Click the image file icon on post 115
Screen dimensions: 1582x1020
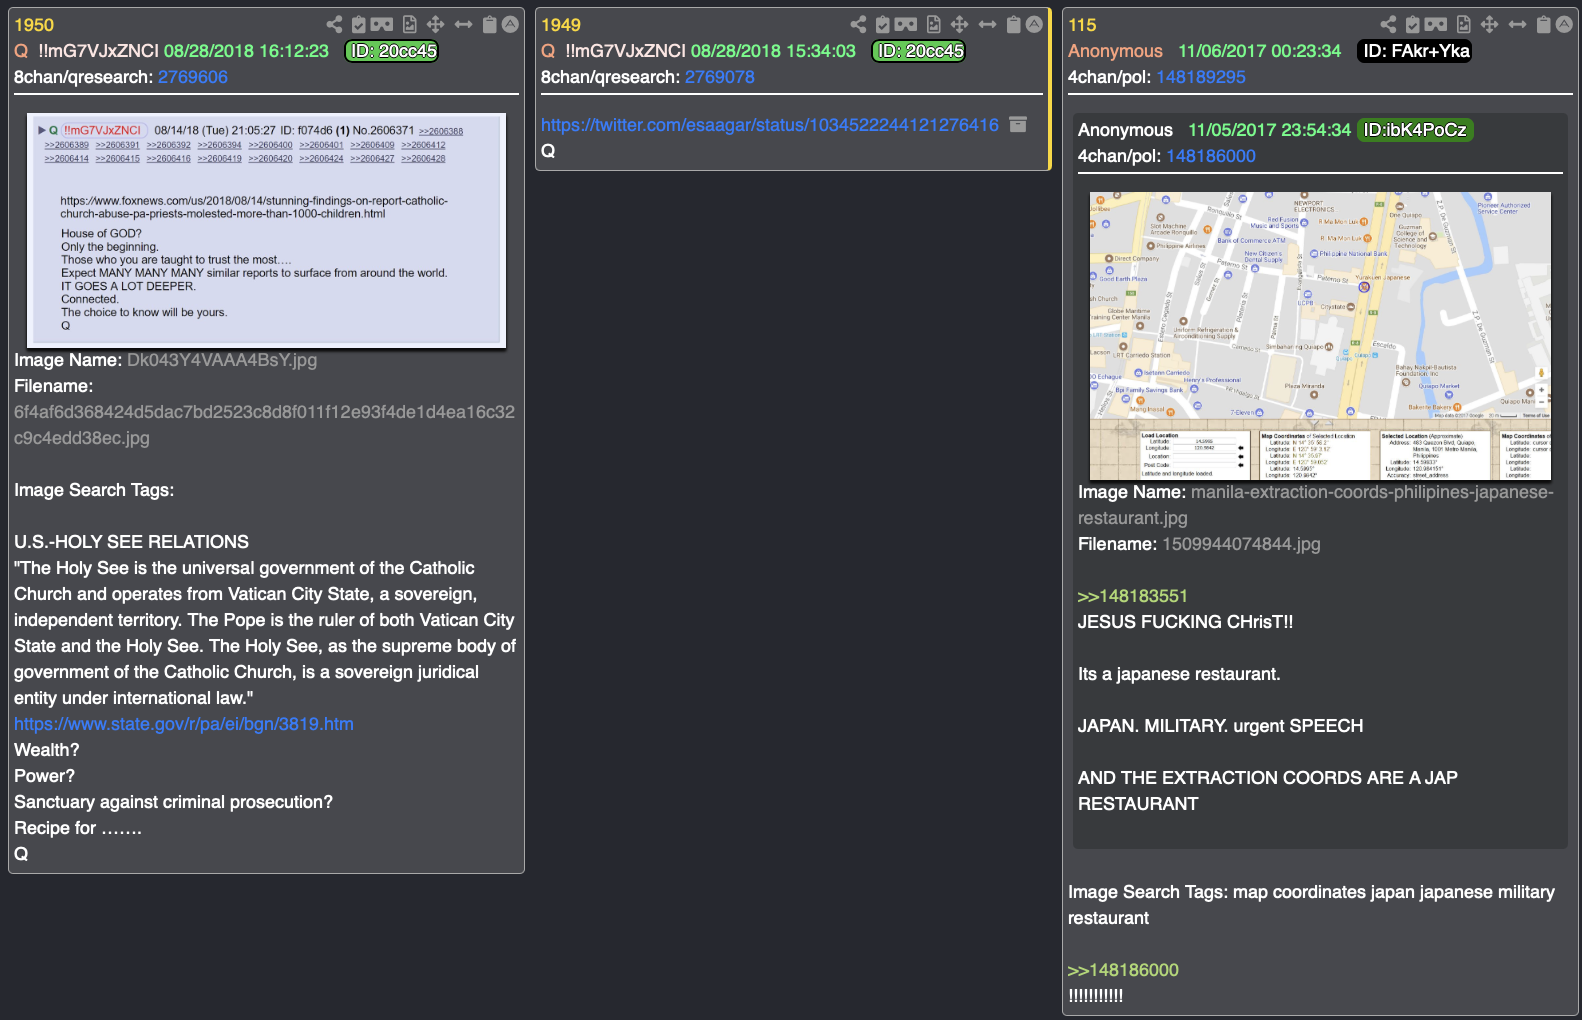[x=1463, y=24]
